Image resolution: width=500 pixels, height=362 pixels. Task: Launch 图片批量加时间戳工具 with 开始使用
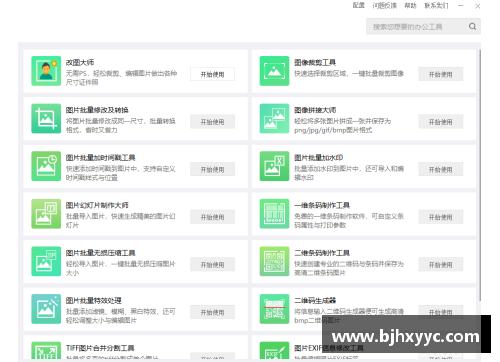(212, 169)
